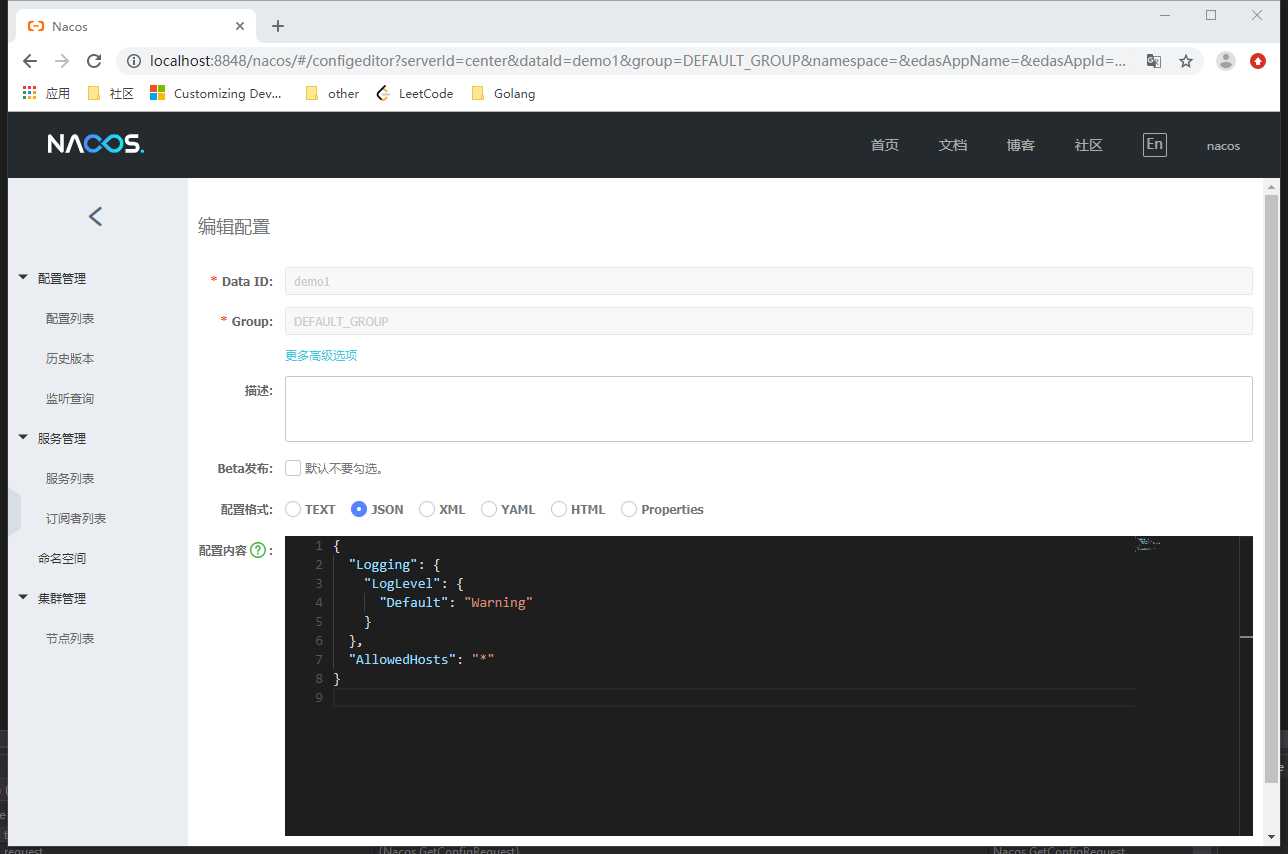Open the other bookmarks folder
Viewport: 1288px width, 854px height.
pos(332,93)
